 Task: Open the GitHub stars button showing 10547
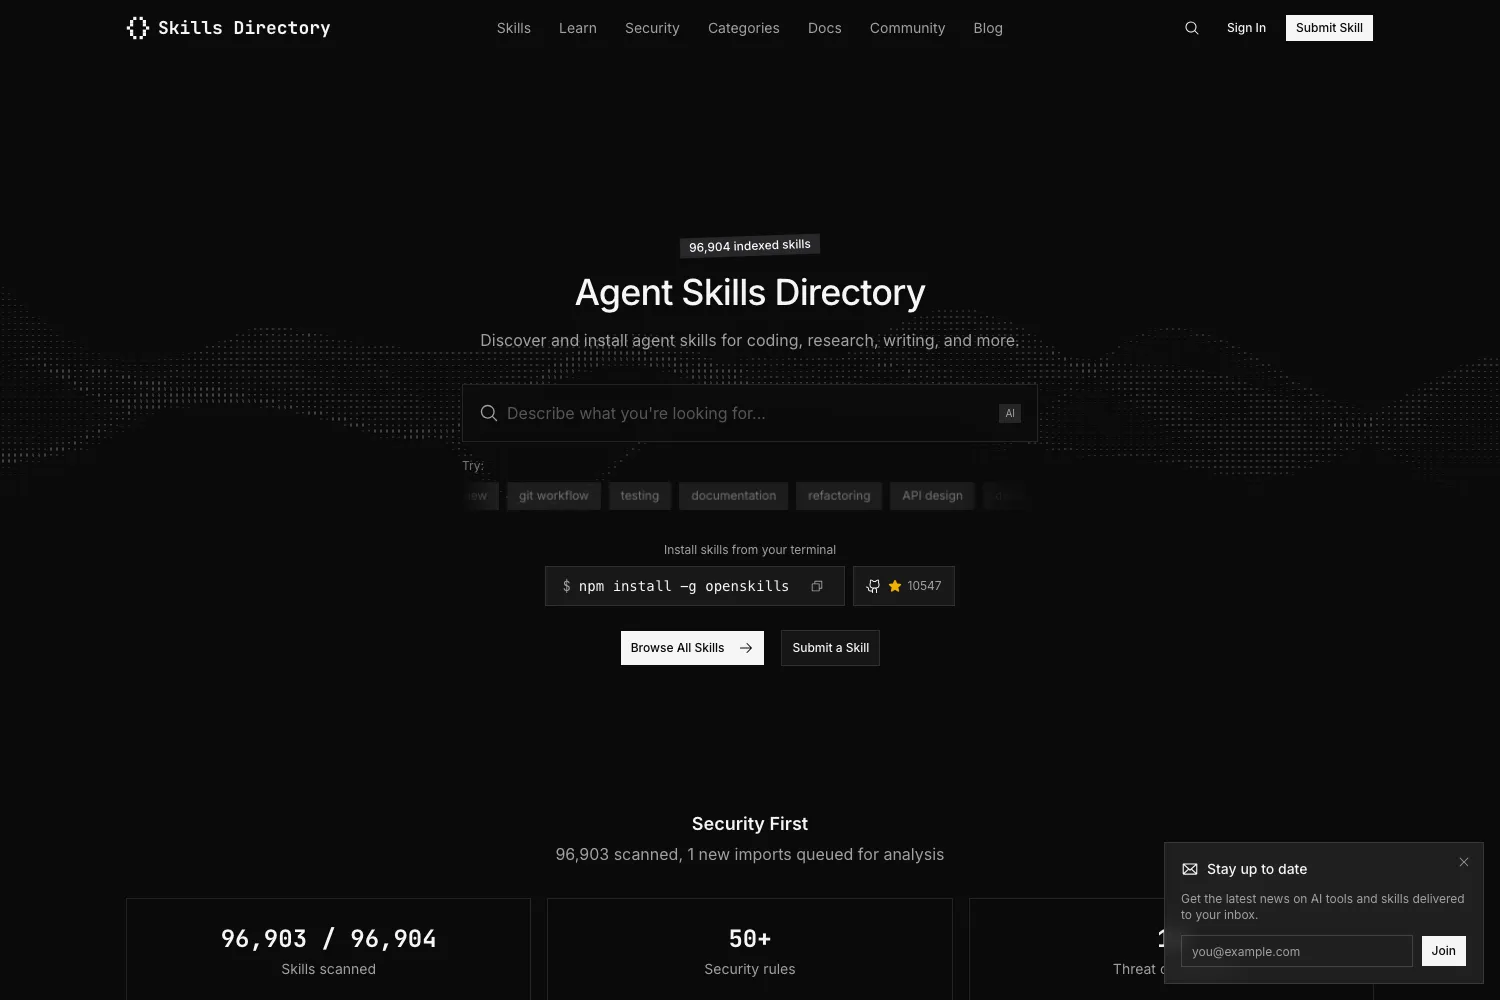coord(904,586)
